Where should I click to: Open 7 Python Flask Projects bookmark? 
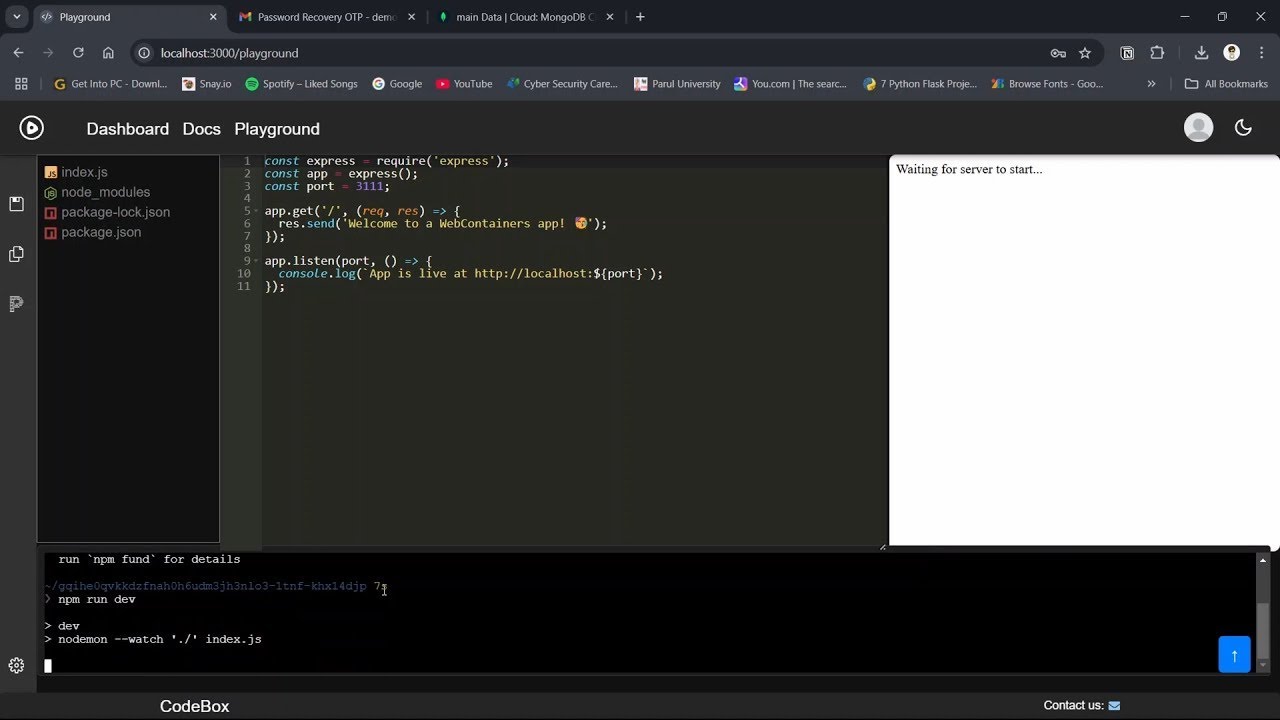919,84
